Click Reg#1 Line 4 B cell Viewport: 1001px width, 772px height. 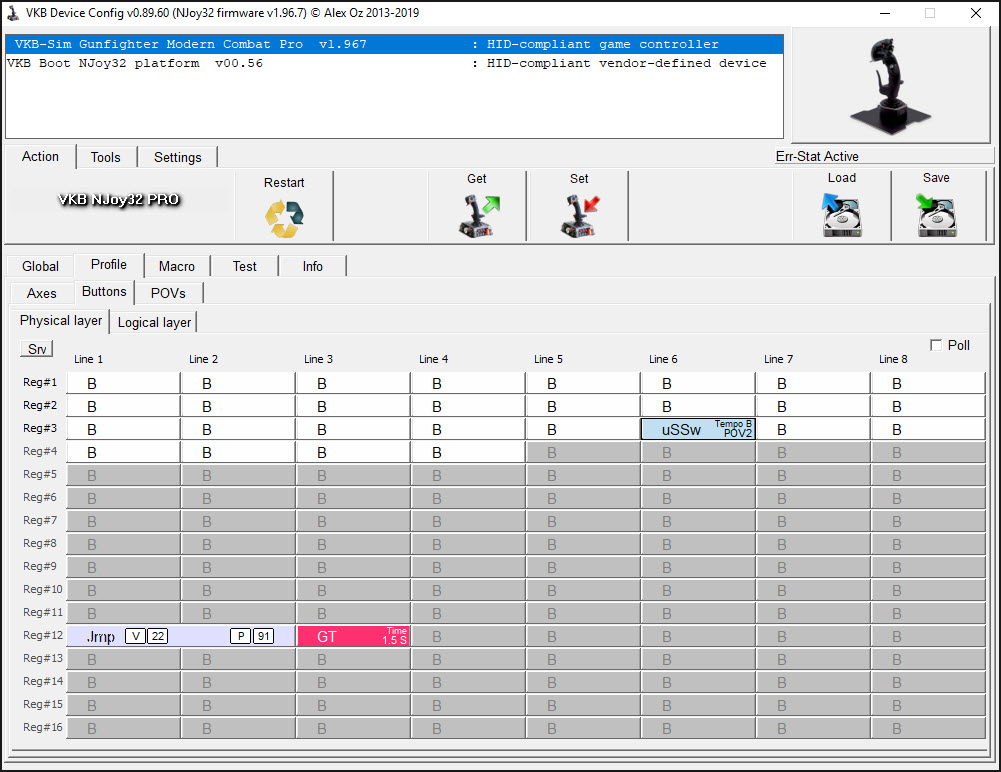[468, 383]
